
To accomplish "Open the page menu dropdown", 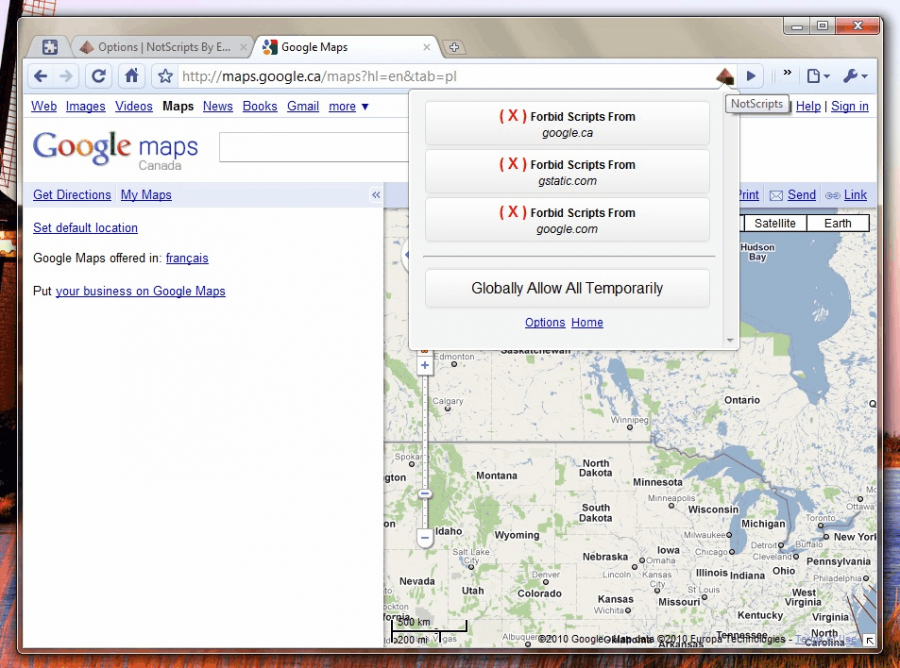I will coord(818,76).
